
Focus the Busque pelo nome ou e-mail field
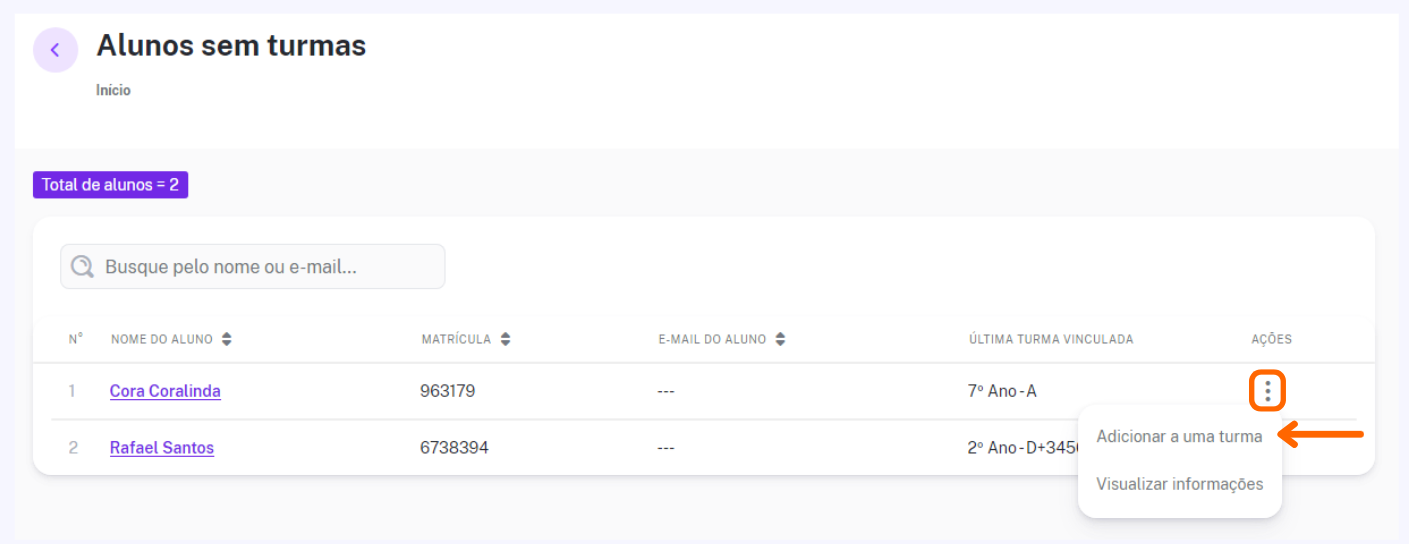pyautogui.click(x=252, y=267)
